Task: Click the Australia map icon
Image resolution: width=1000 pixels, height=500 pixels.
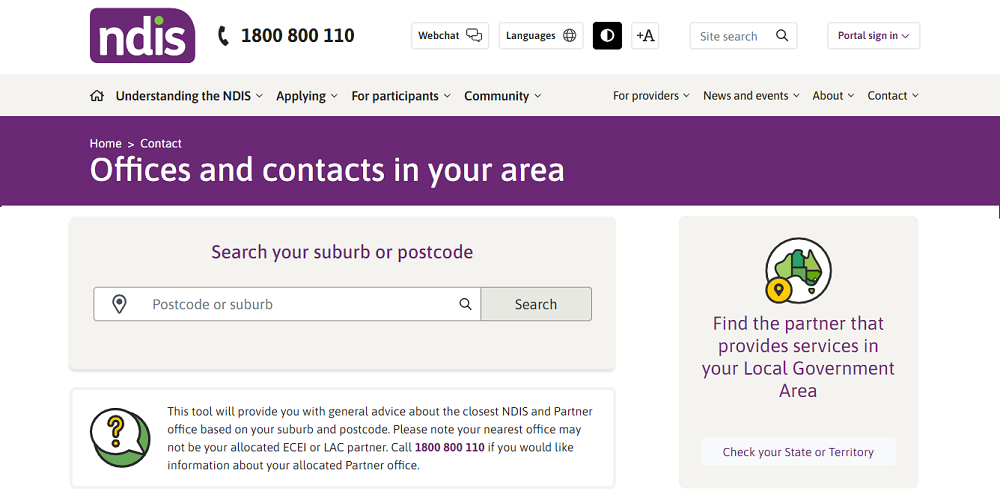Action: coord(798,270)
